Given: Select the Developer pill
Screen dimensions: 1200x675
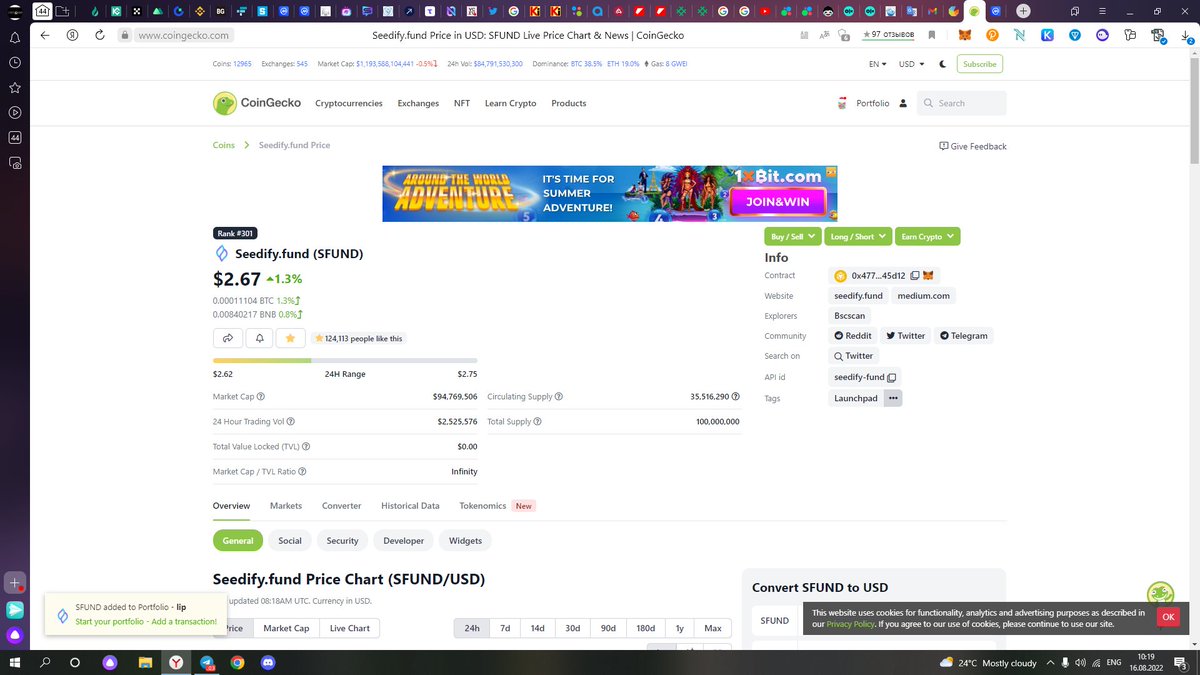Looking at the screenshot, I should point(403,541).
